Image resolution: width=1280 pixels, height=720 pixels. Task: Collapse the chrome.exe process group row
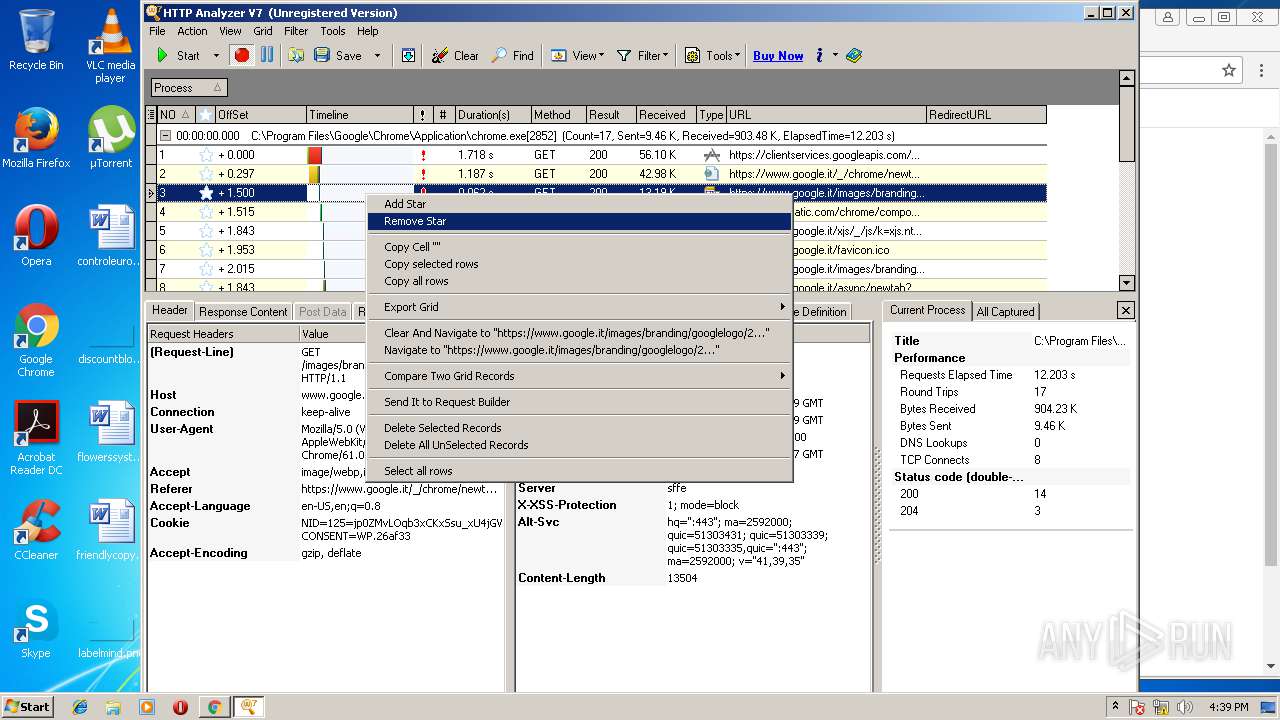coord(166,135)
